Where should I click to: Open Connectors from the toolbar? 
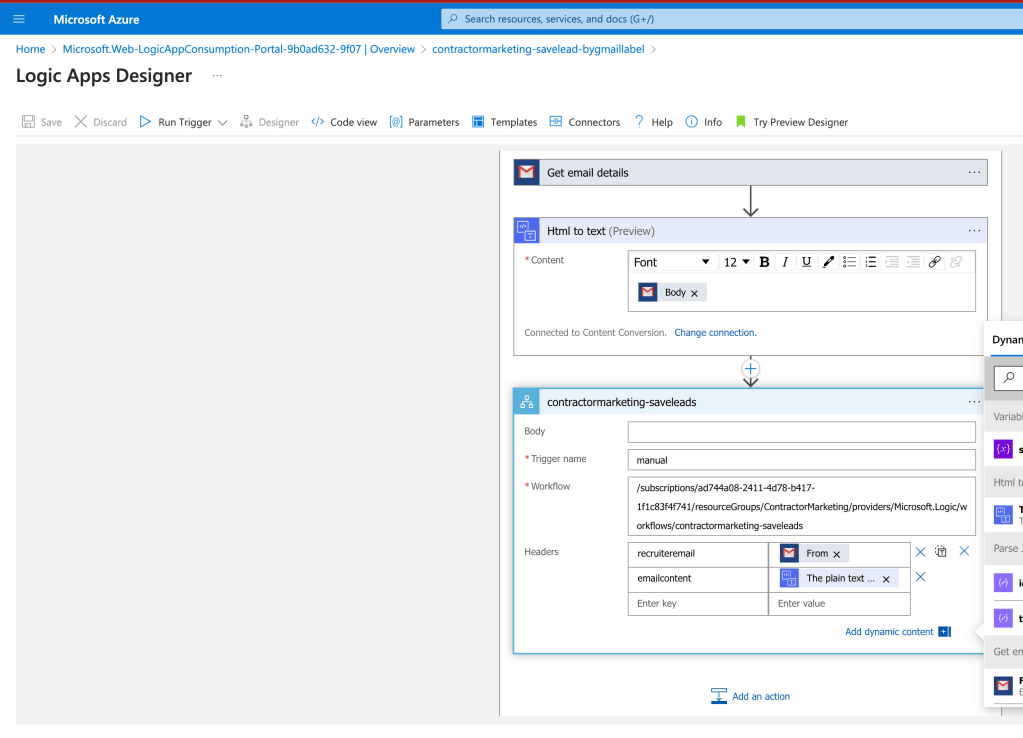pyautogui.click(x=585, y=122)
